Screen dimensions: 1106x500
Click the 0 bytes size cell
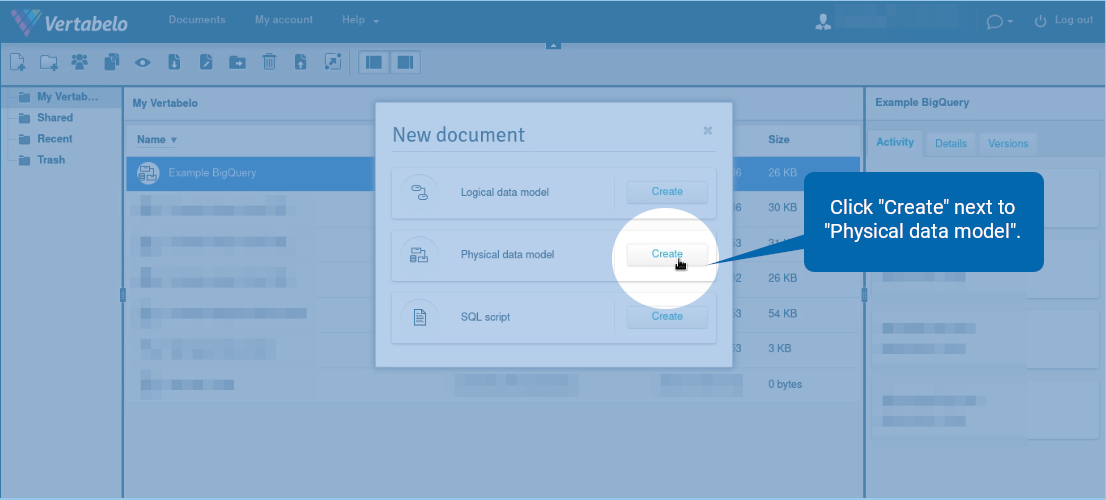784,384
